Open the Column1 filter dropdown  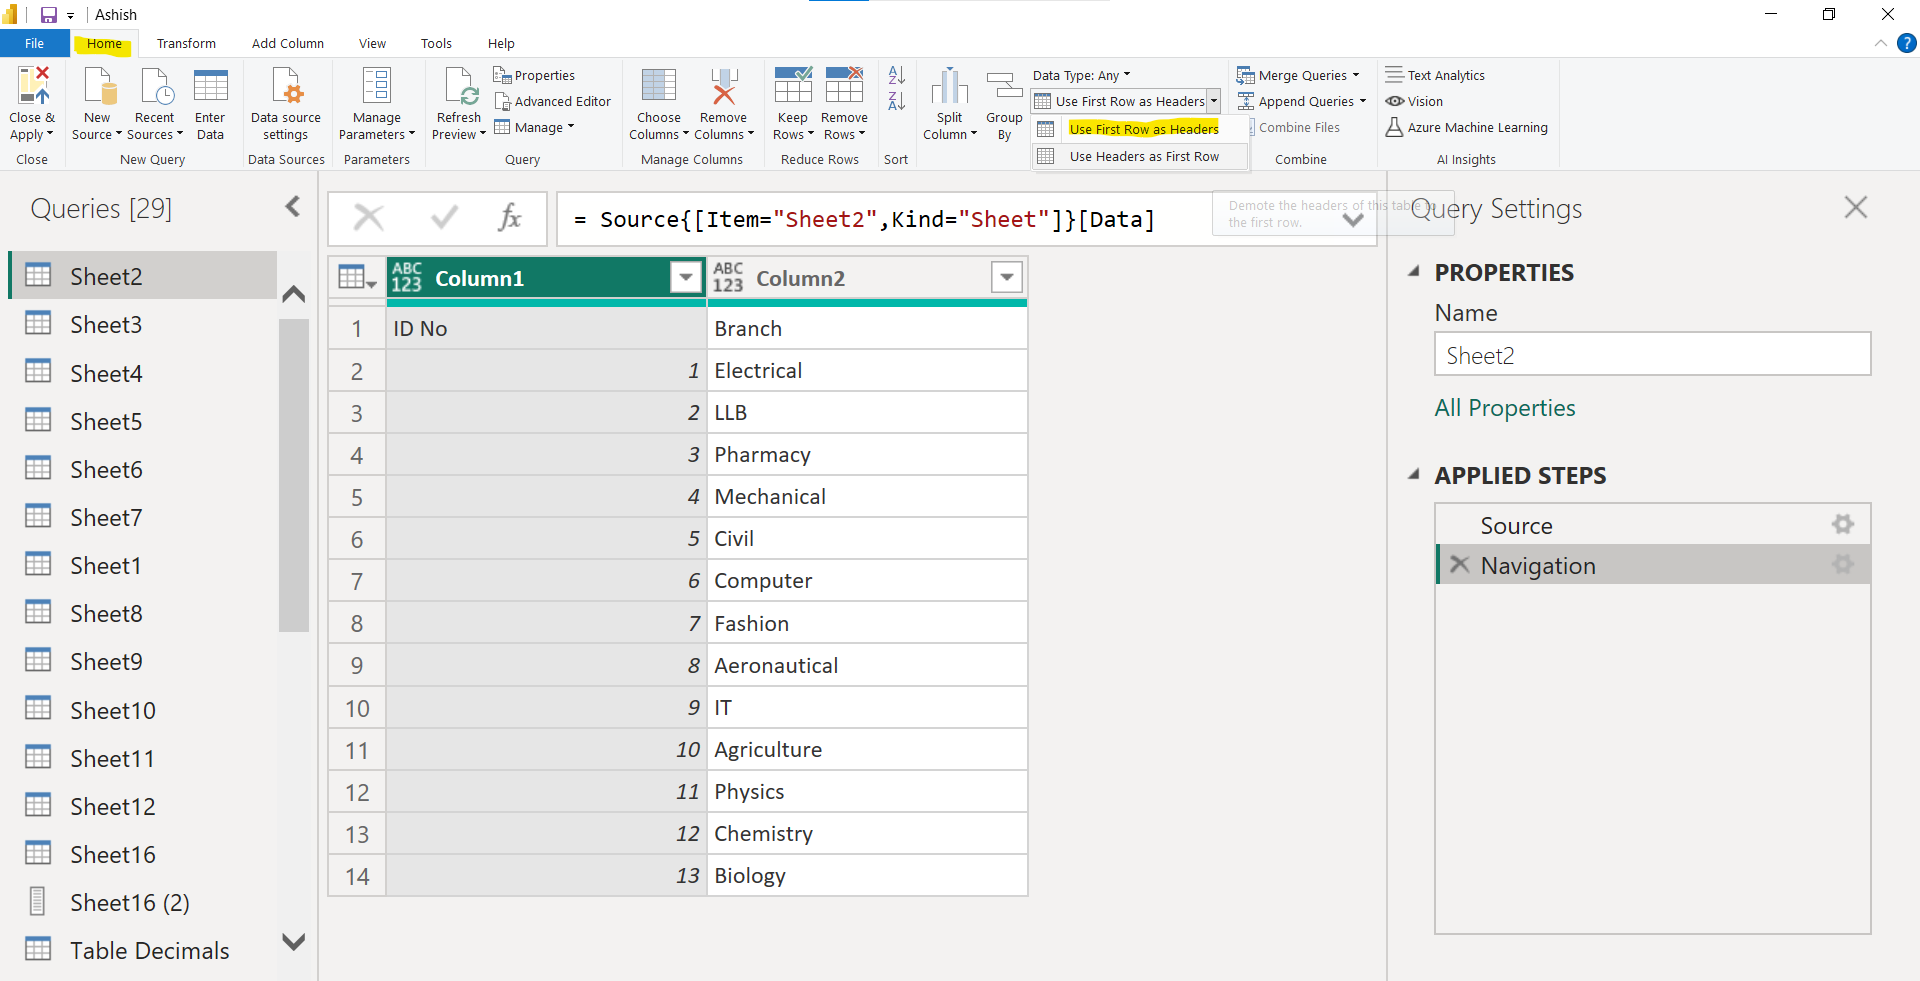coord(685,277)
